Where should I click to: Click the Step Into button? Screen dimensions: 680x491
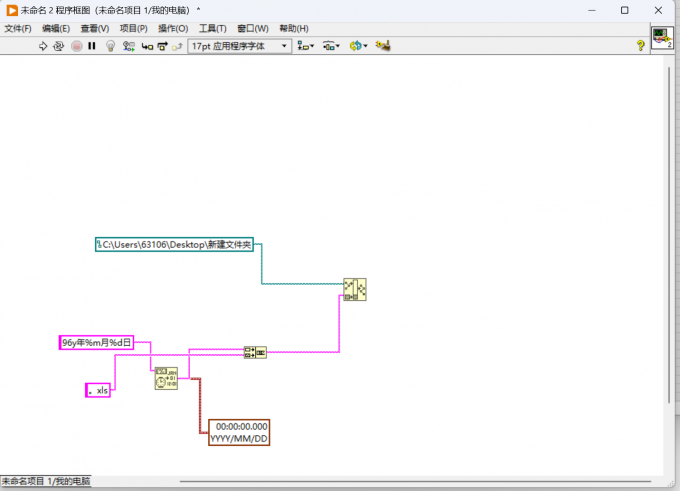[x=147, y=46]
